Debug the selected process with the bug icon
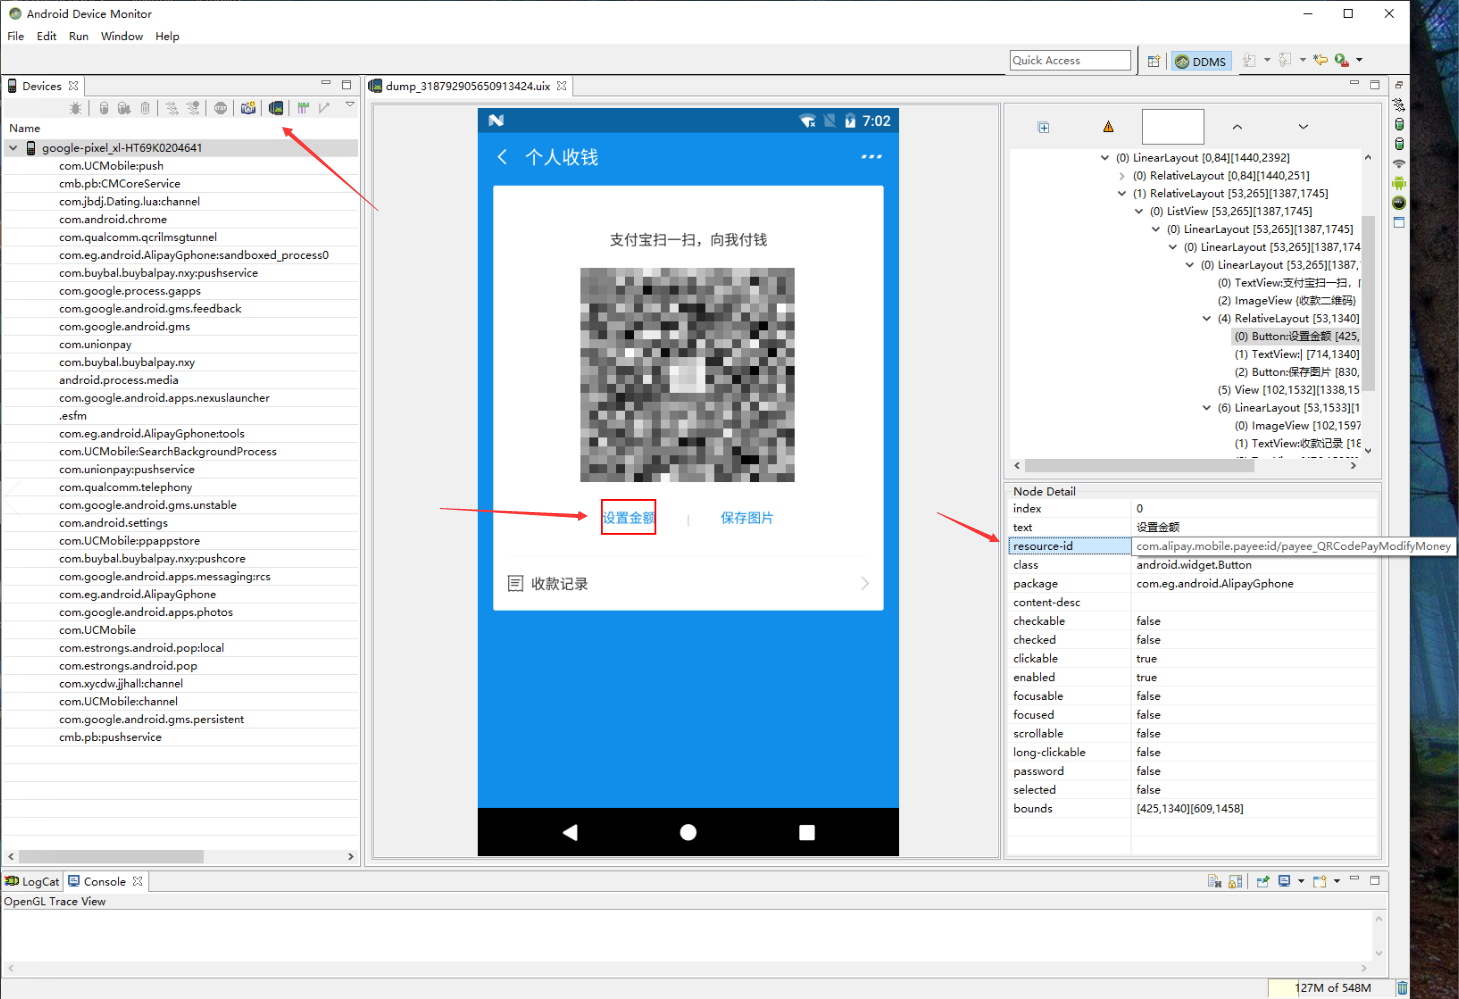The image size is (1459, 999). click(77, 107)
